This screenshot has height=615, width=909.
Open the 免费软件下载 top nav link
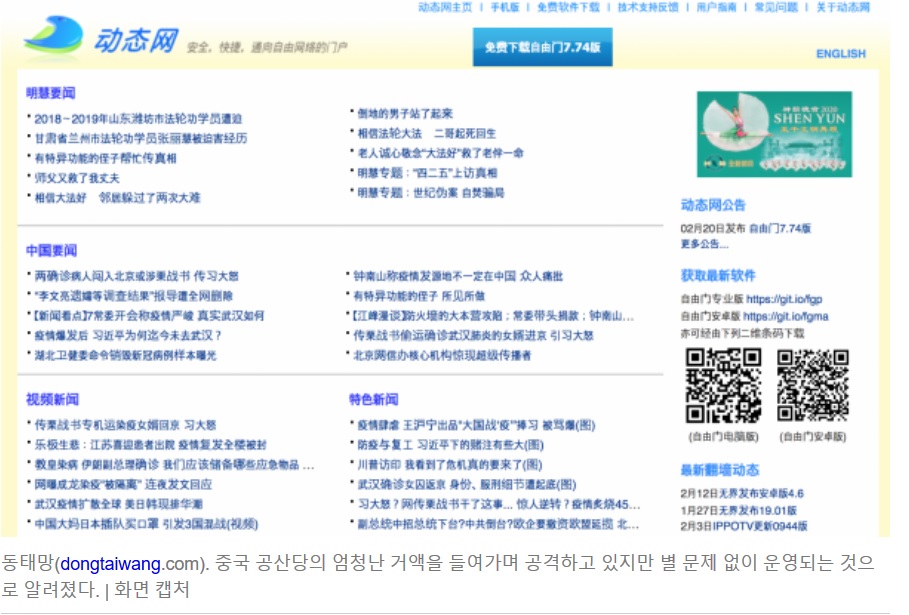(x=568, y=8)
